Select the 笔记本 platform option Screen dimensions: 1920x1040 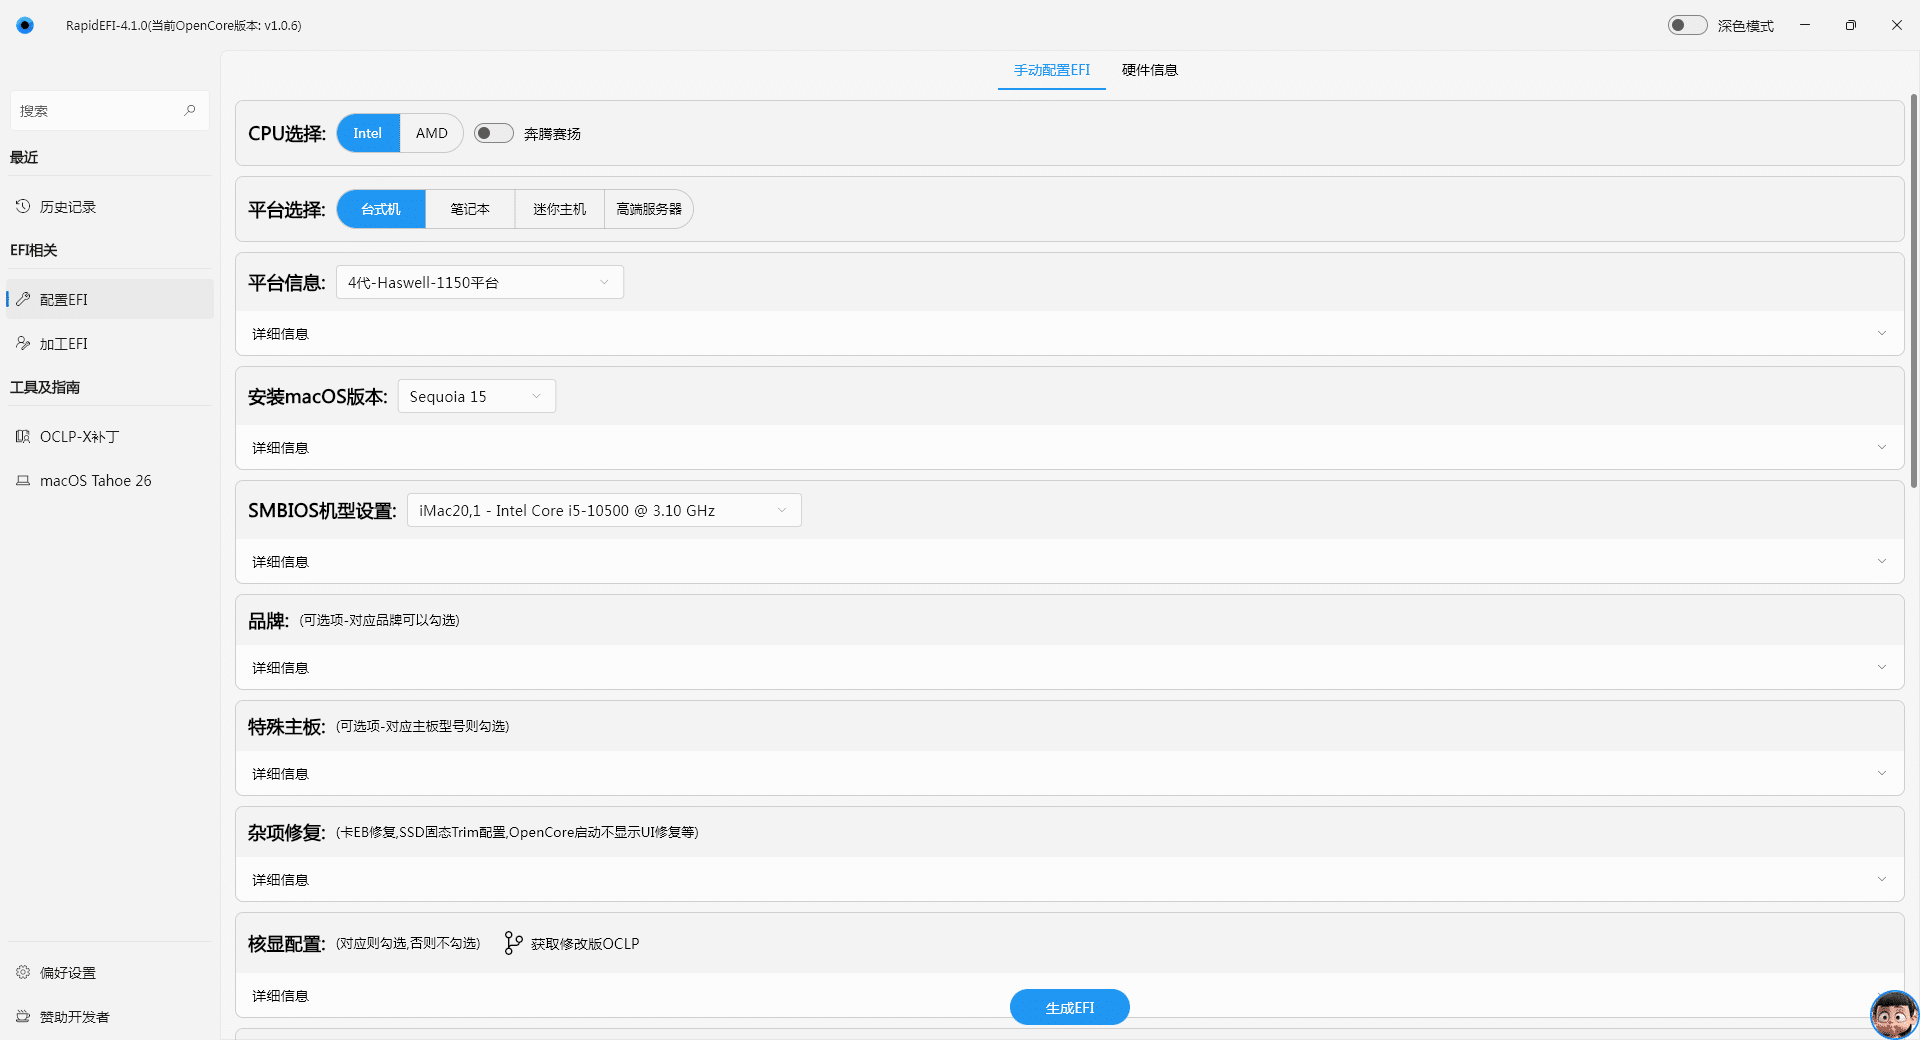(469, 209)
